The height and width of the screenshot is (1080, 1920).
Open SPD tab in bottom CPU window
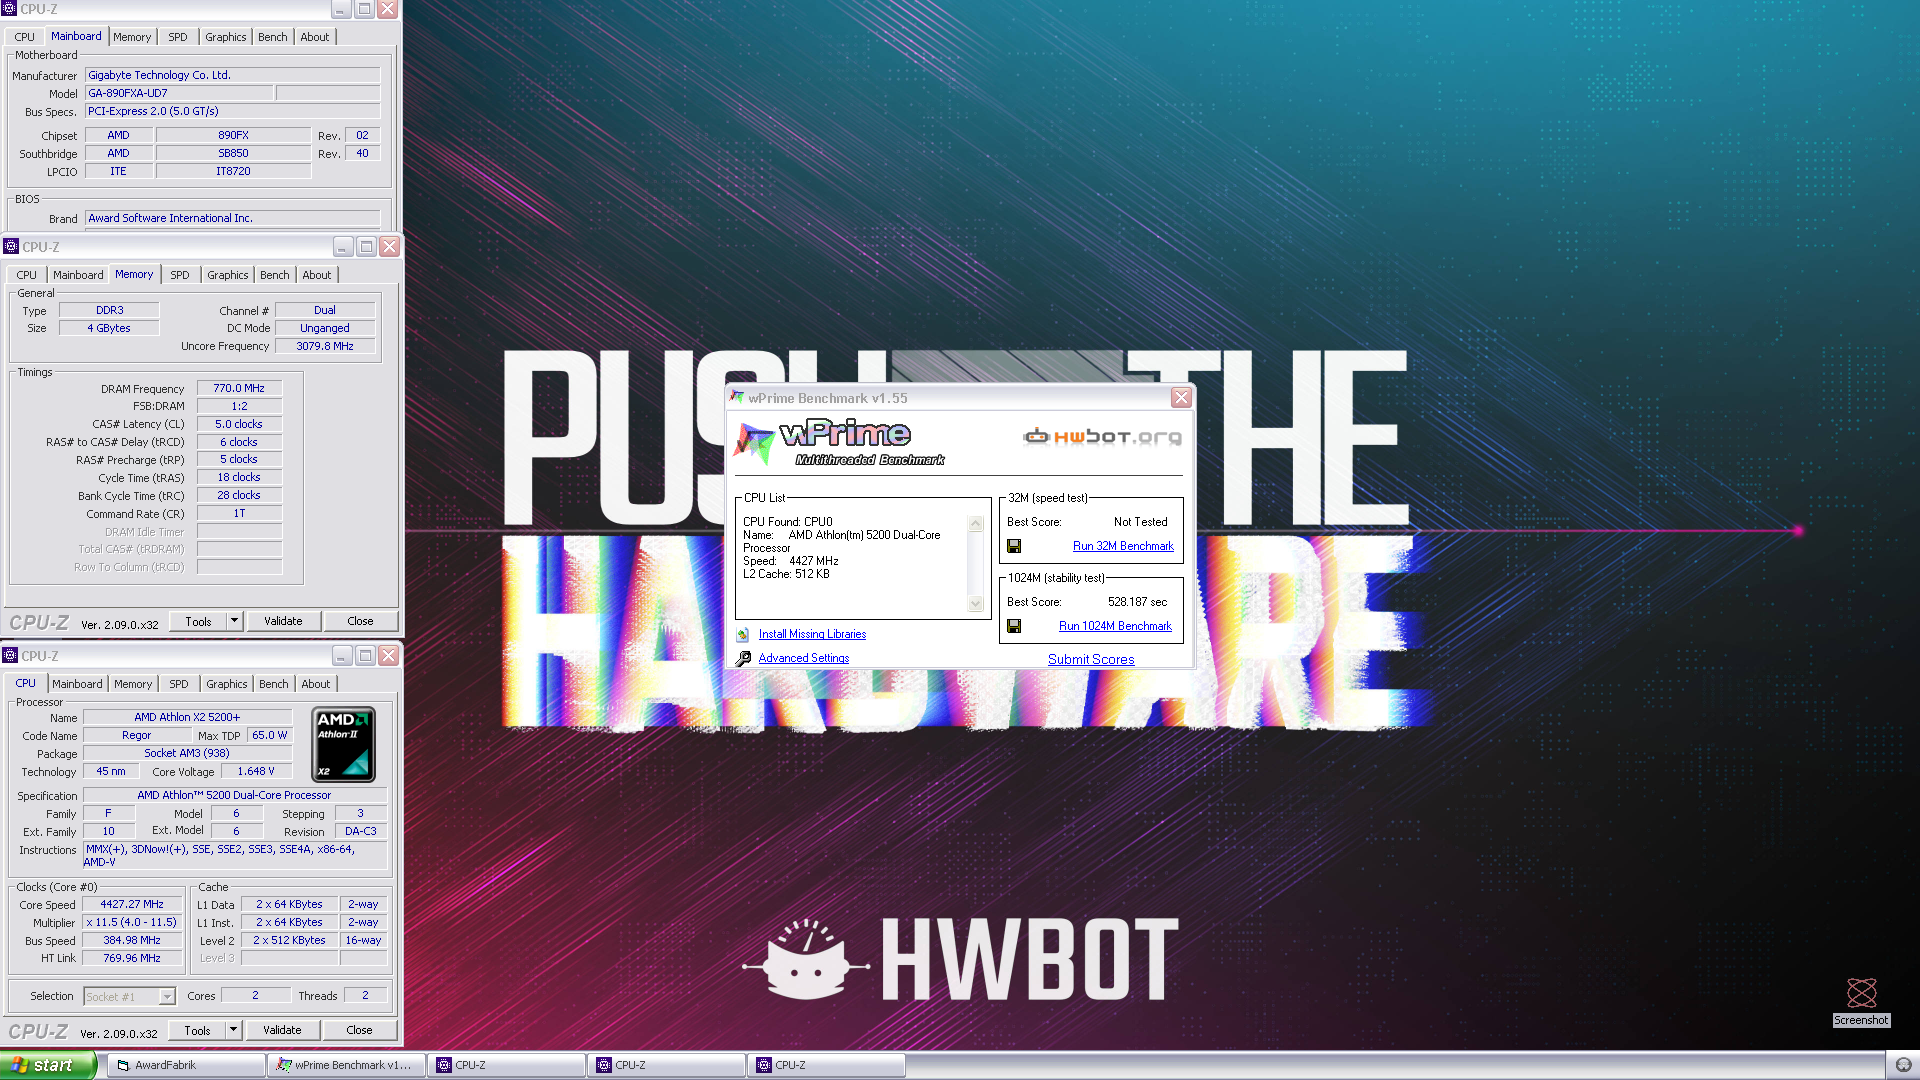coord(179,684)
